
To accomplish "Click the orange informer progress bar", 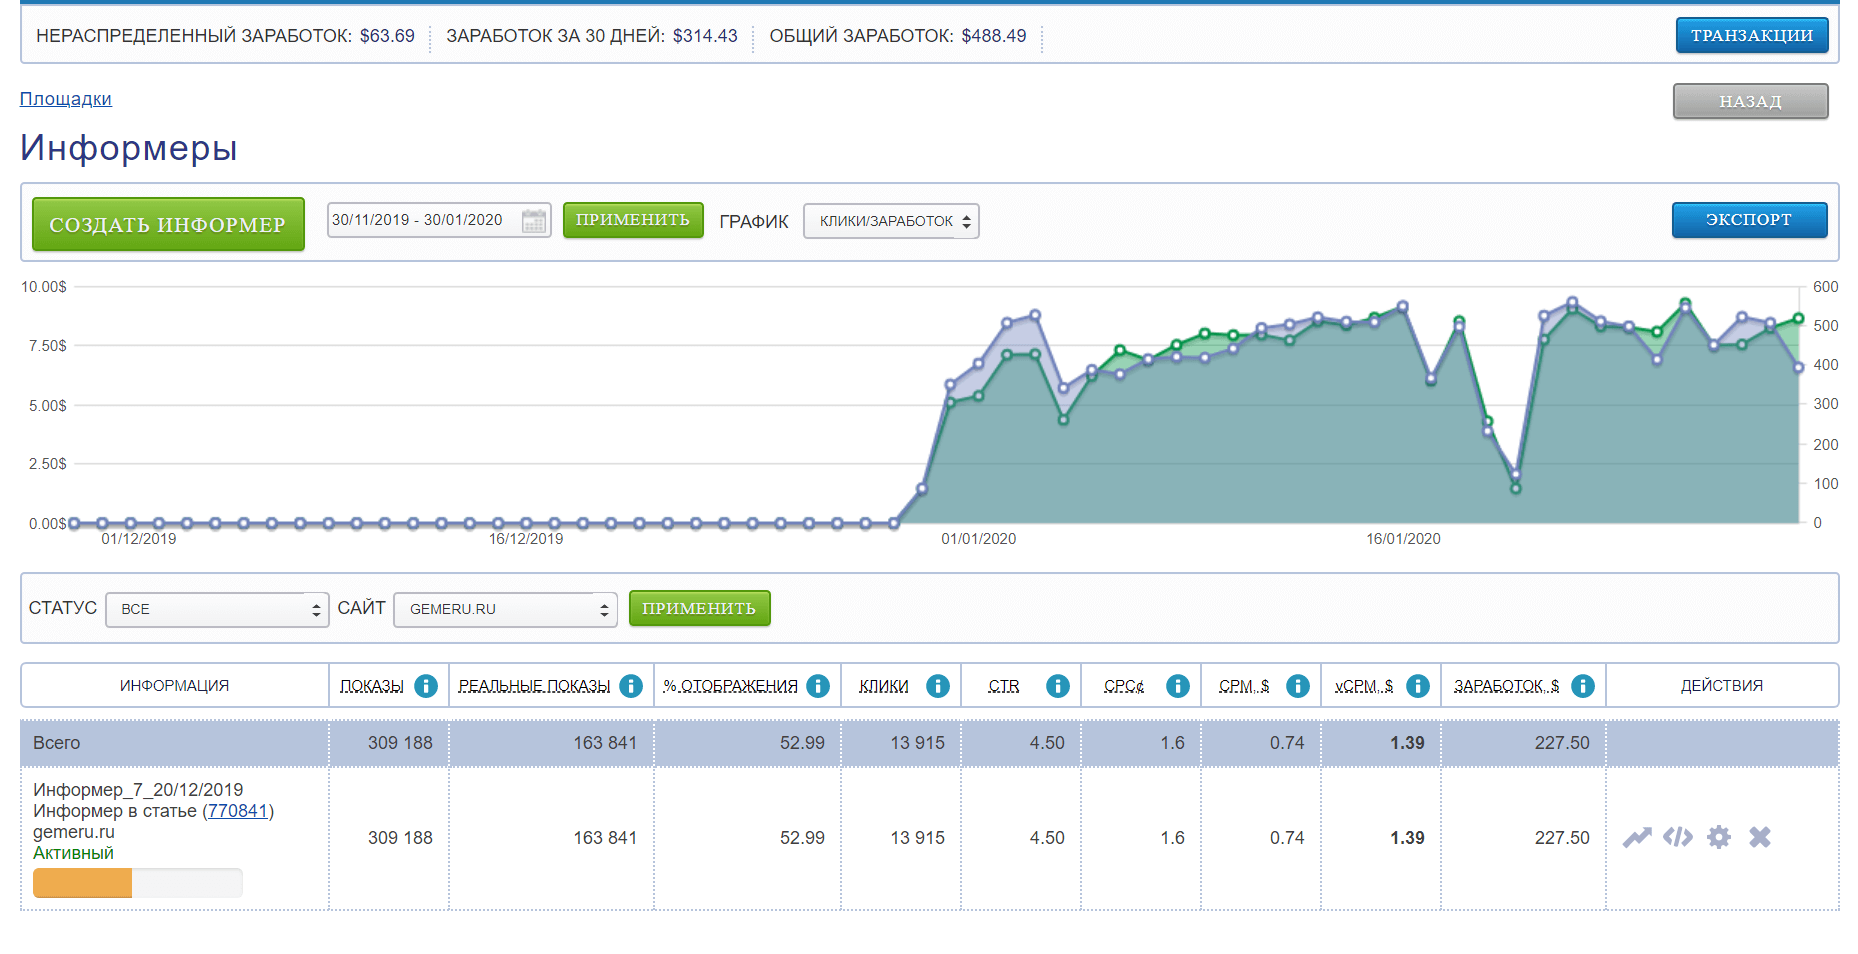I will pos(83,883).
